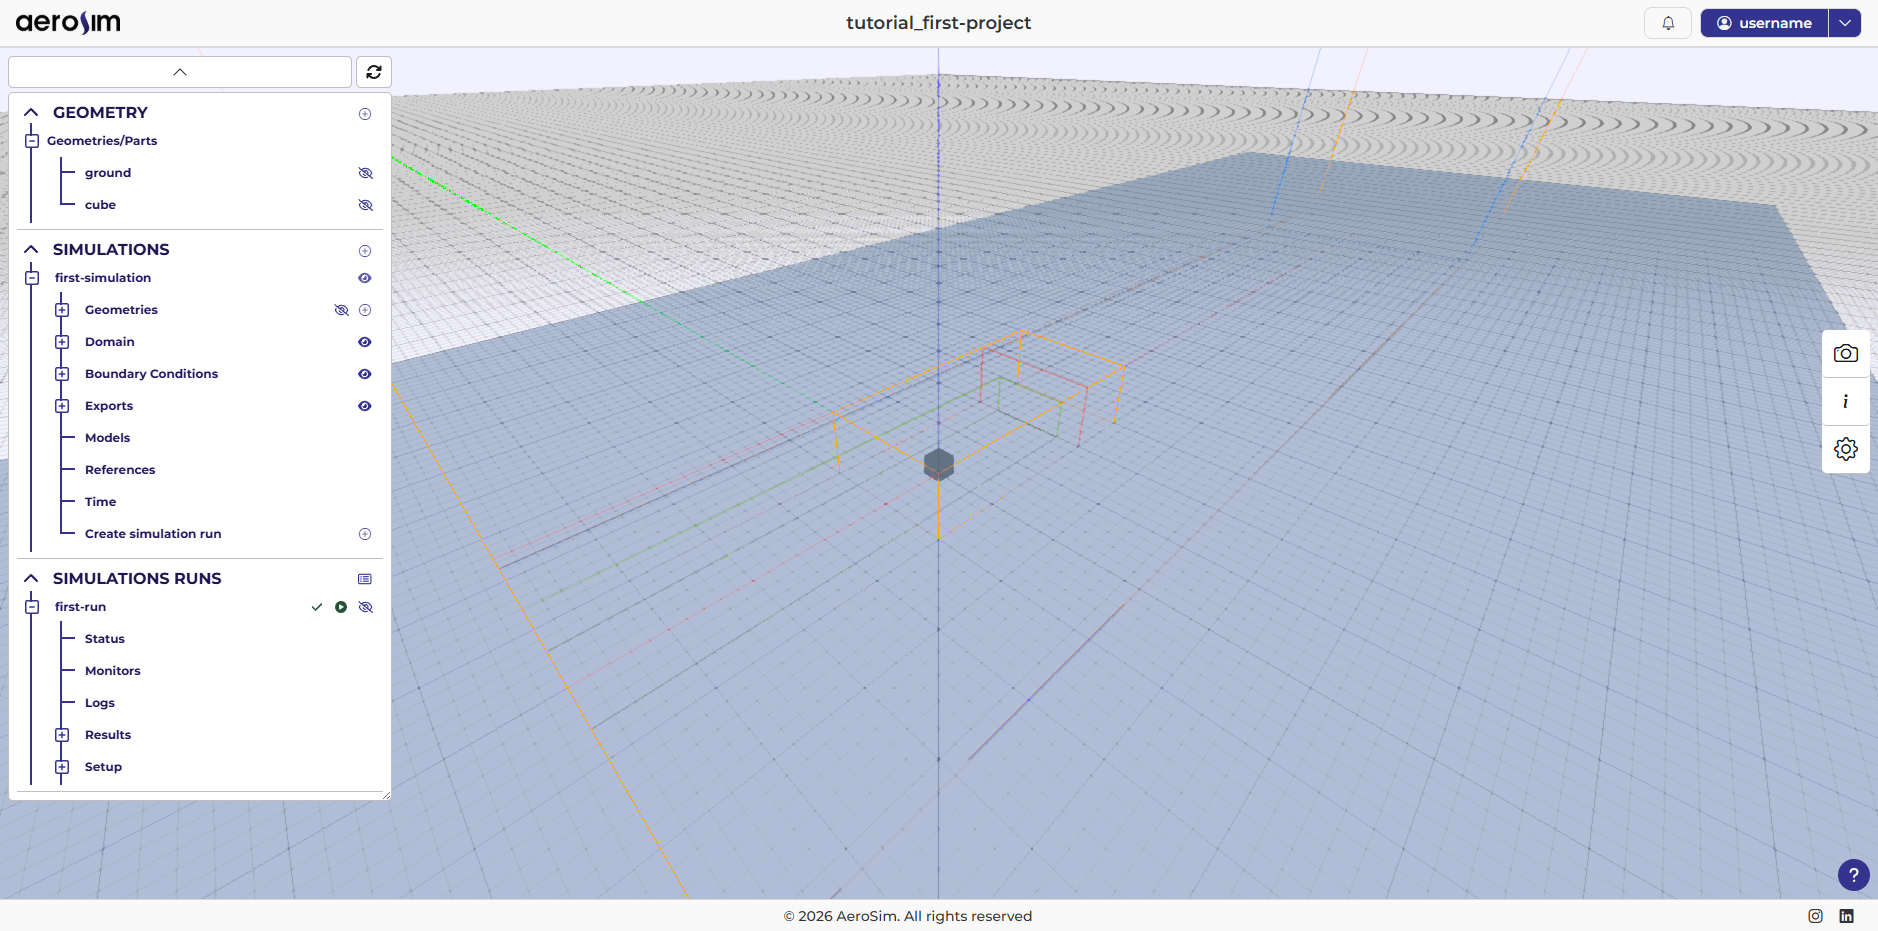
Task: Click the add icon next to Create simulation run
Action: click(x=365, y=534)
